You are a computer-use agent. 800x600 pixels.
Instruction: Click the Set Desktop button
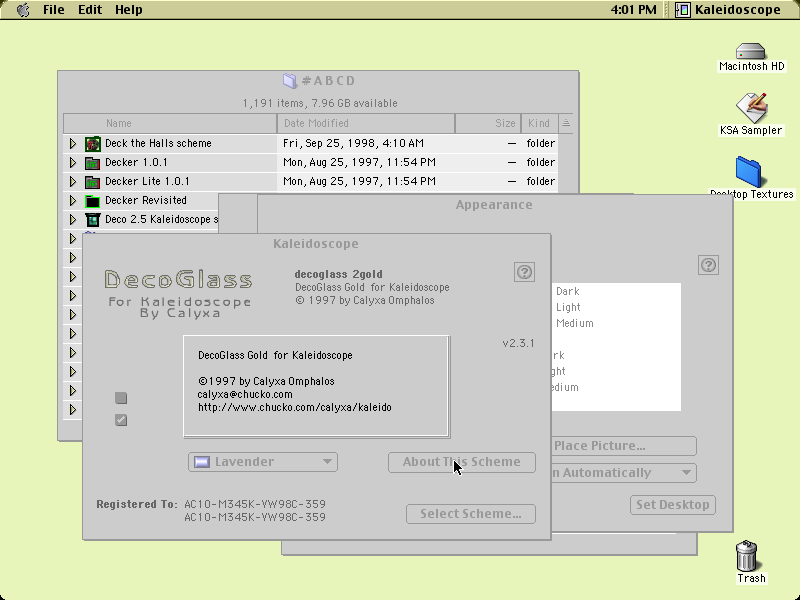pos(672,505)
